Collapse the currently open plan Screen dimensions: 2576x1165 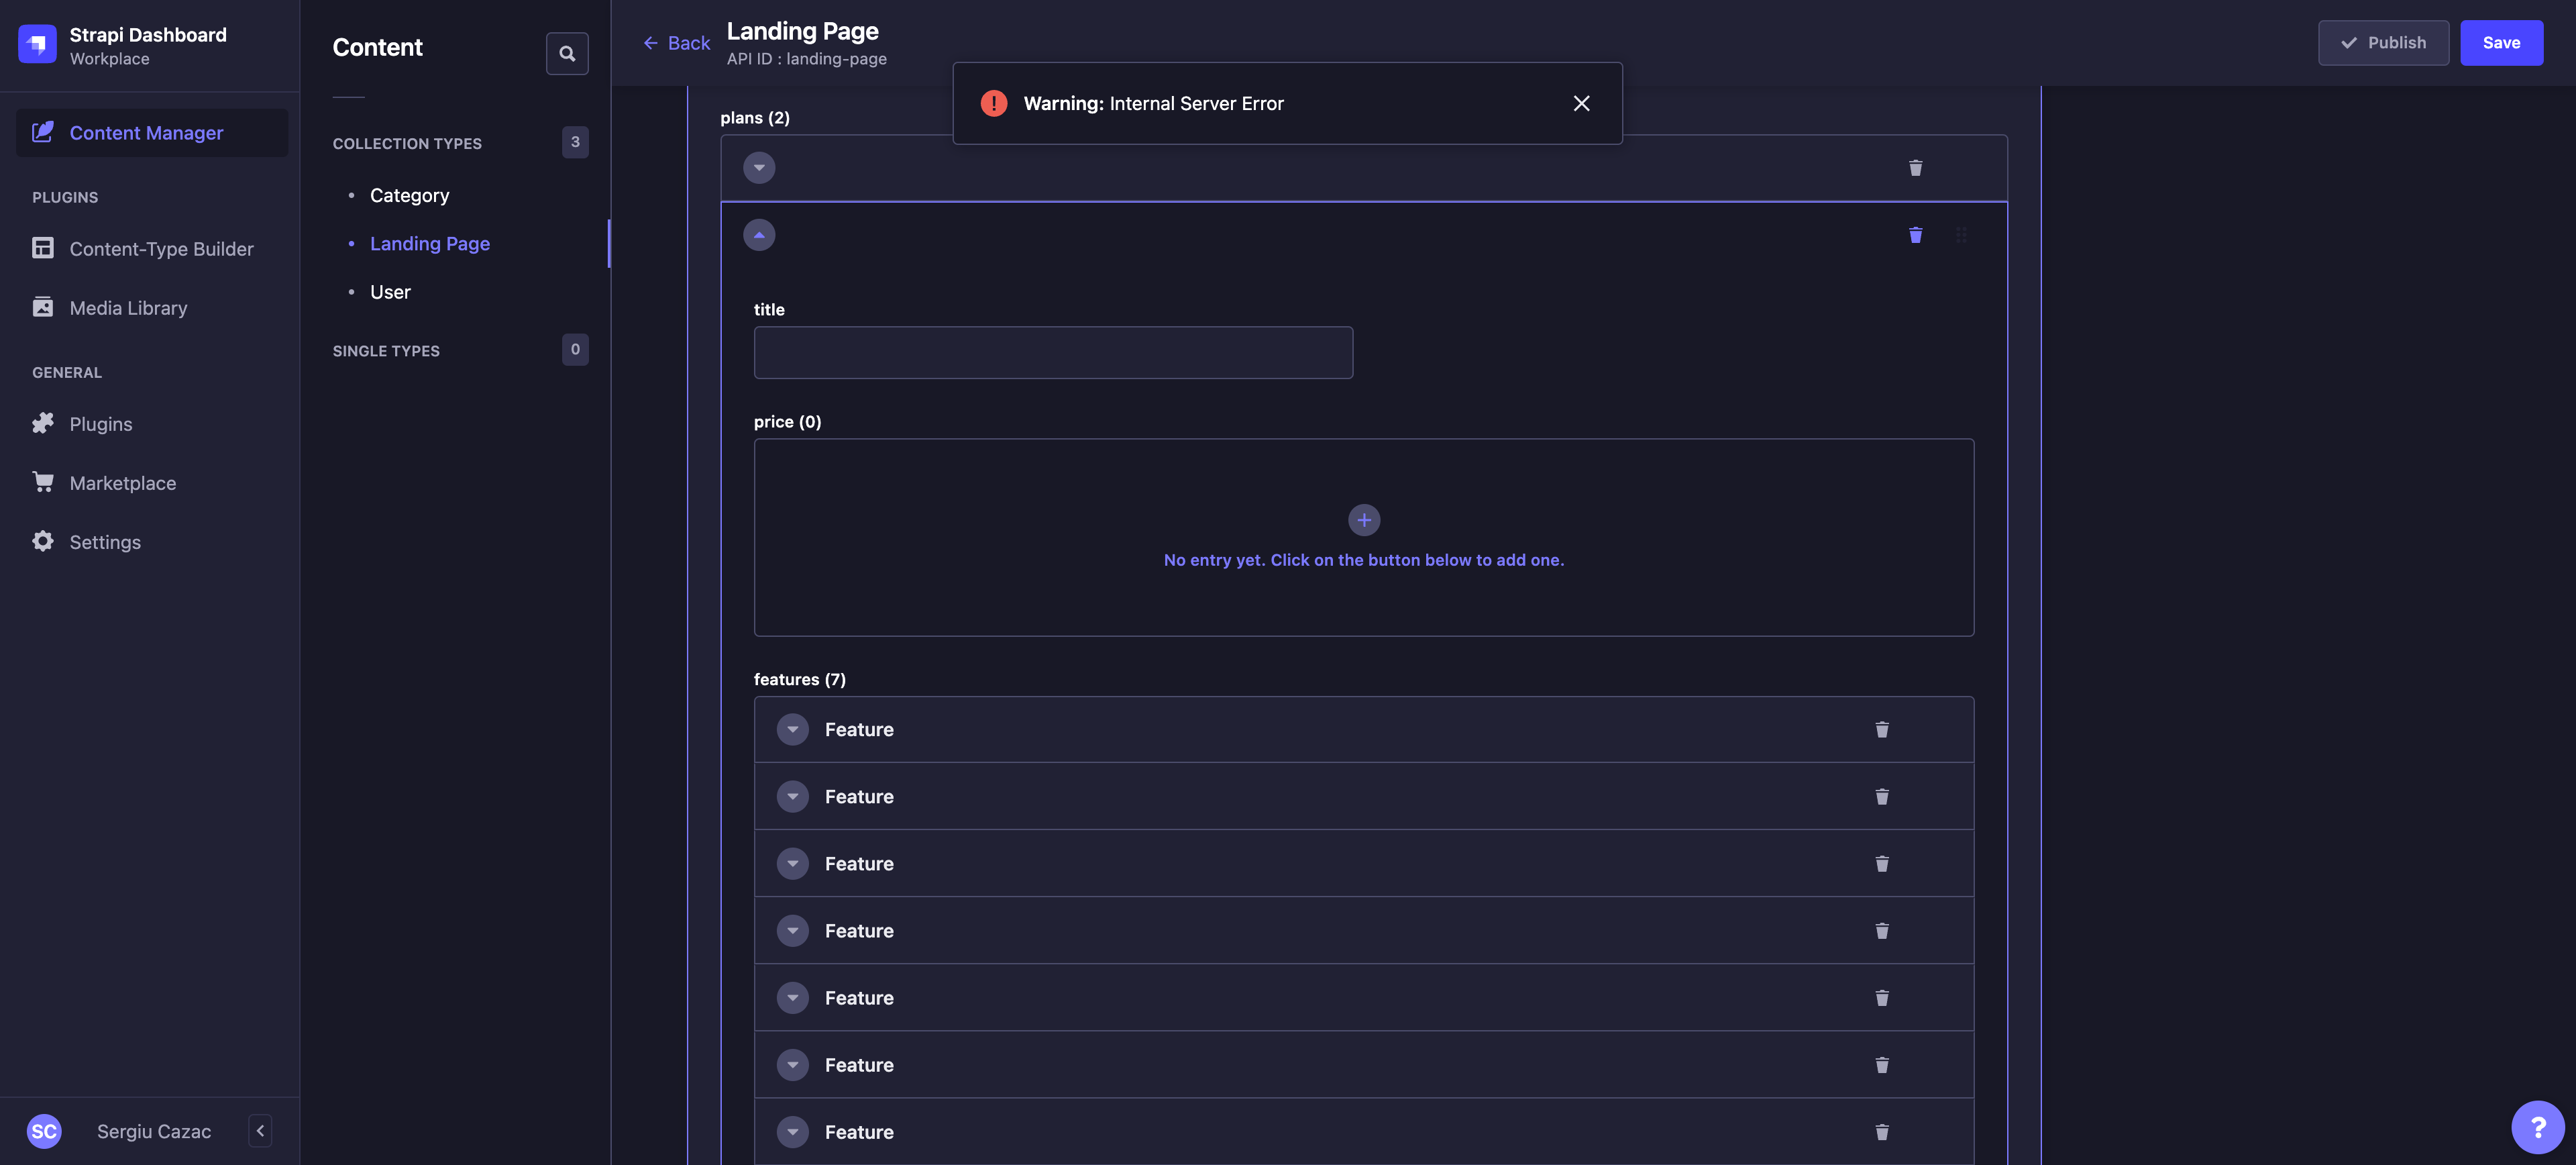tap(759, 235)
